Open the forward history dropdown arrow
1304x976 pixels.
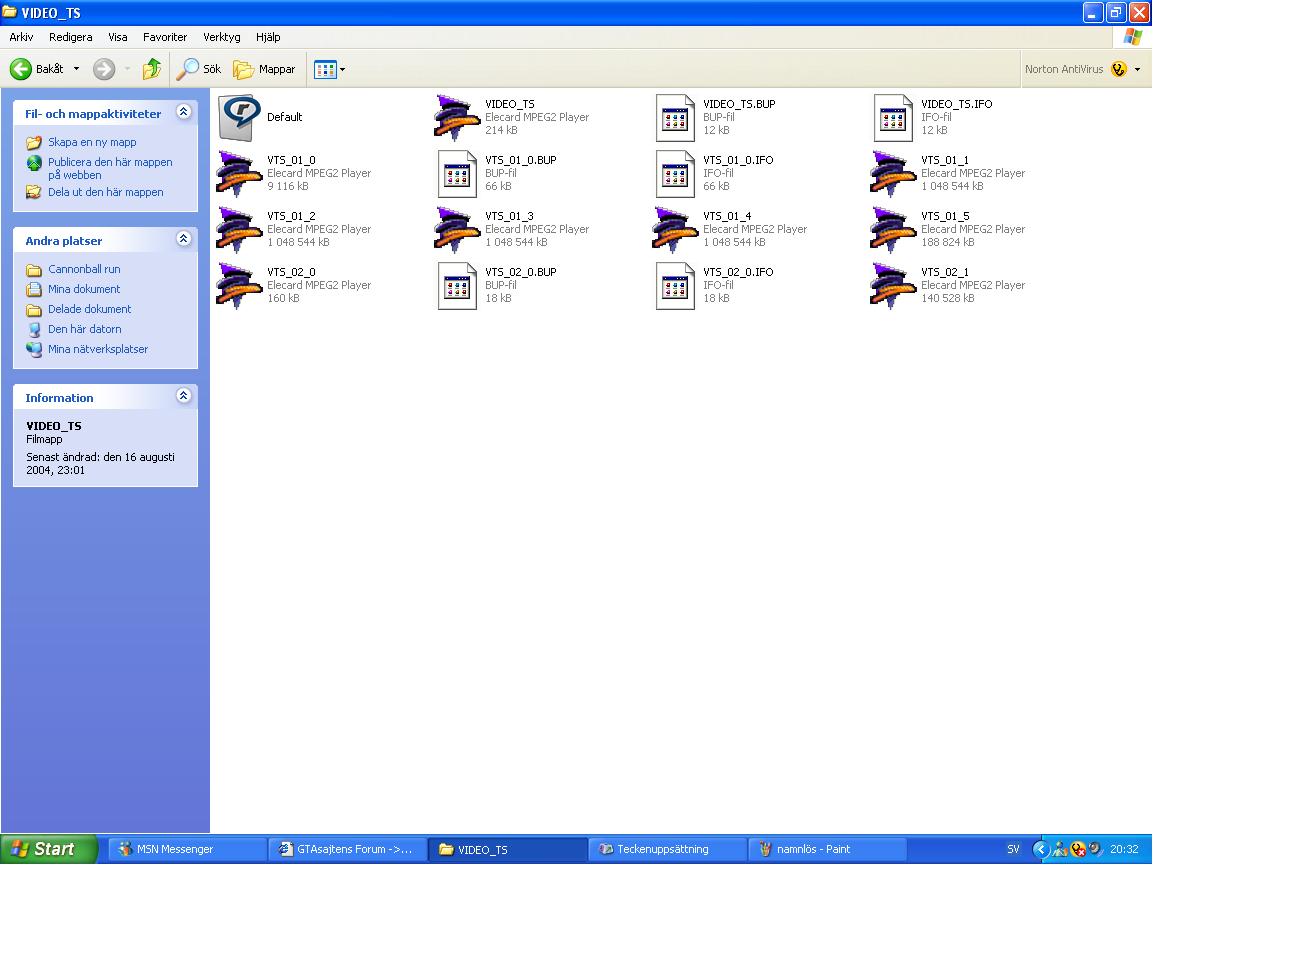coord(127,69)
